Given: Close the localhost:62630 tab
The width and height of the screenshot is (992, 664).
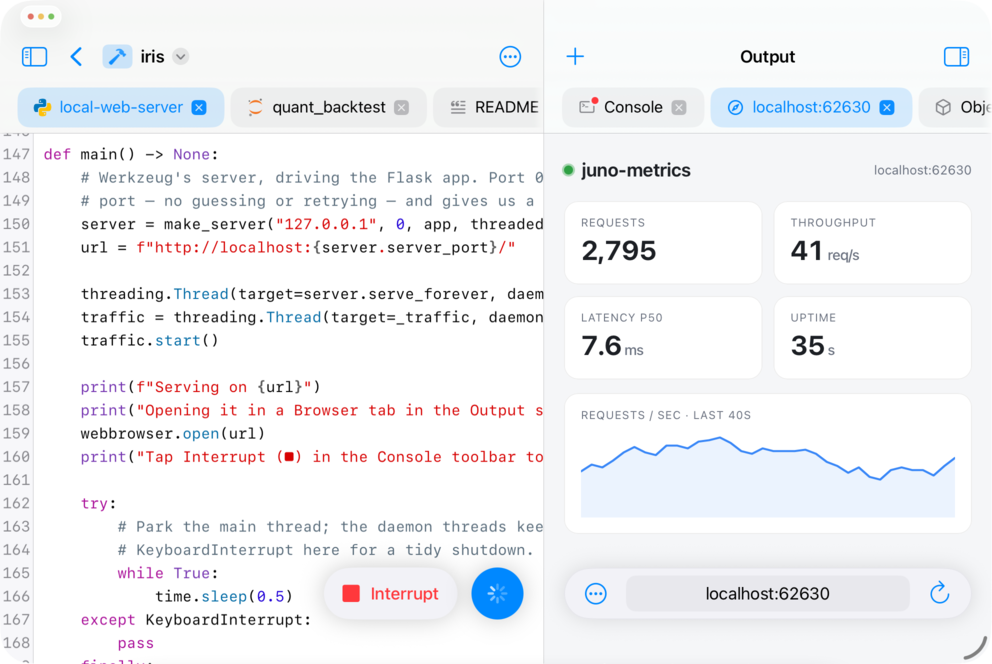Looking at the screenshot, I should [887, 108].
